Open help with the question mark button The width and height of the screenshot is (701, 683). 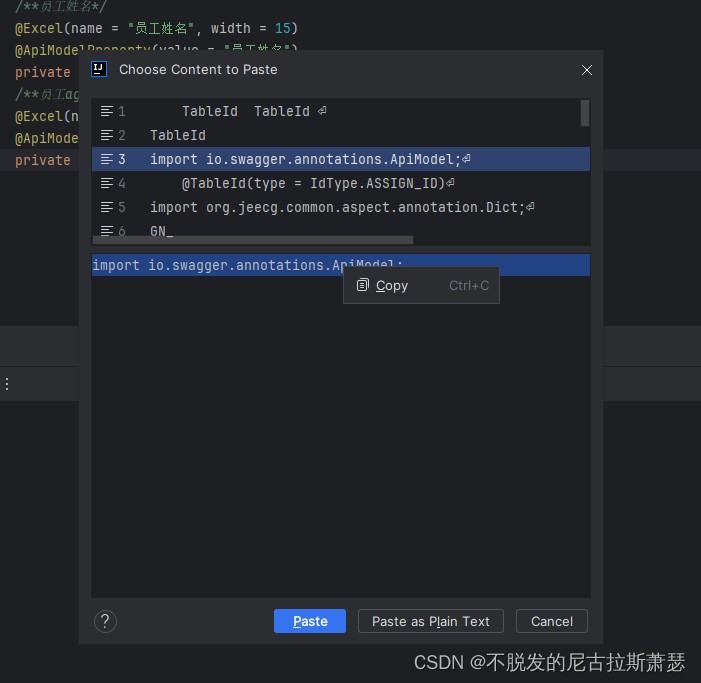pyautogui.click(x=106, y=621)
